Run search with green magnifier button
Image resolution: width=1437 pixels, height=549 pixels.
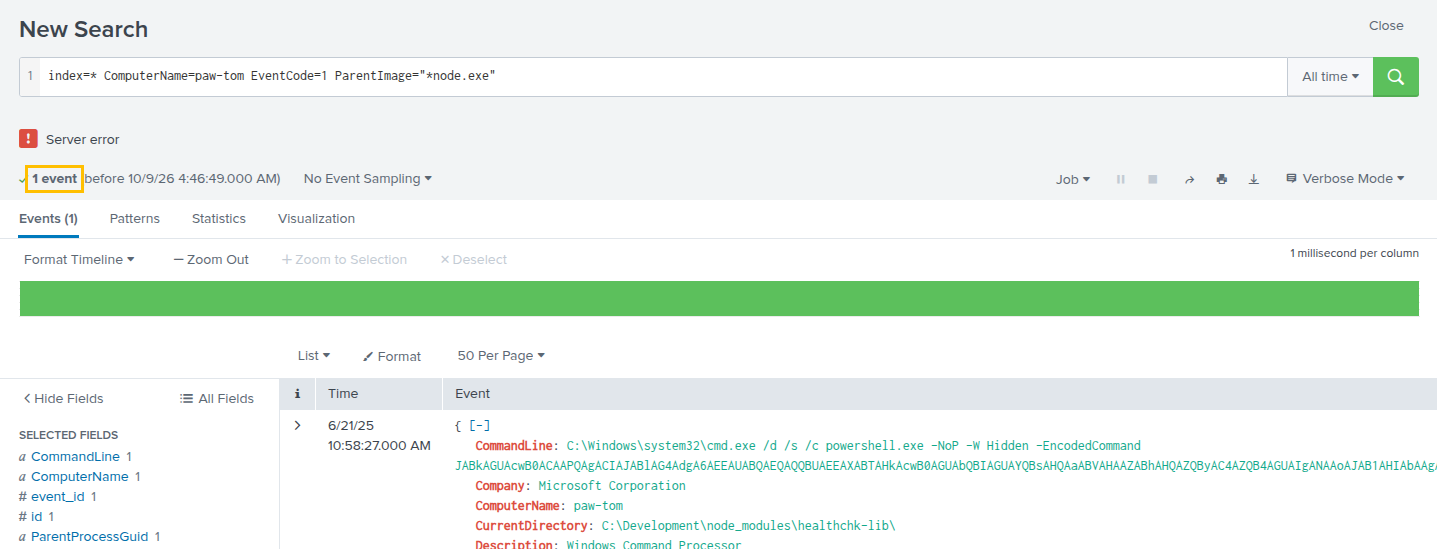coord(1396,77)
